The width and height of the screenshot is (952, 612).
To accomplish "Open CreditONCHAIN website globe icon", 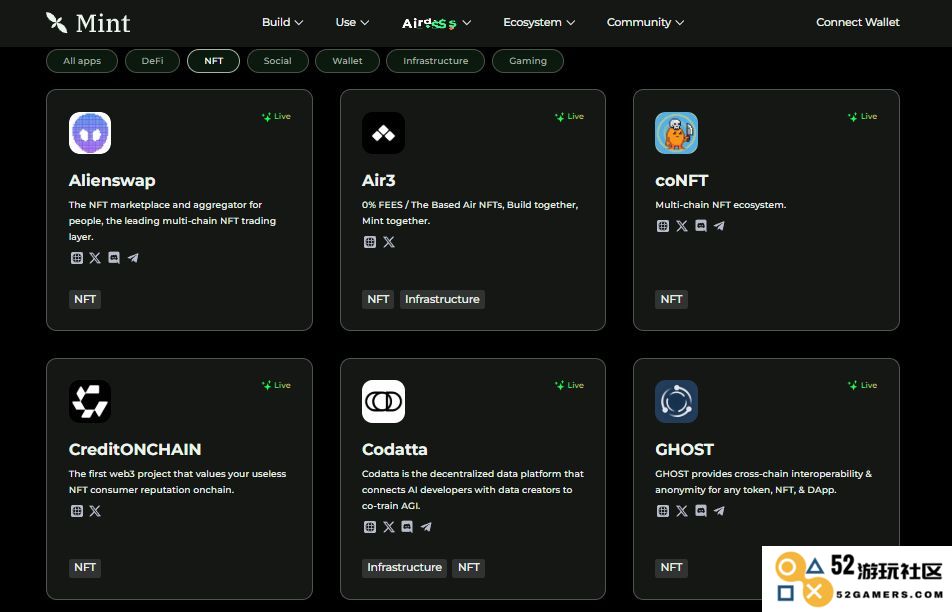I will pos(76,511).
